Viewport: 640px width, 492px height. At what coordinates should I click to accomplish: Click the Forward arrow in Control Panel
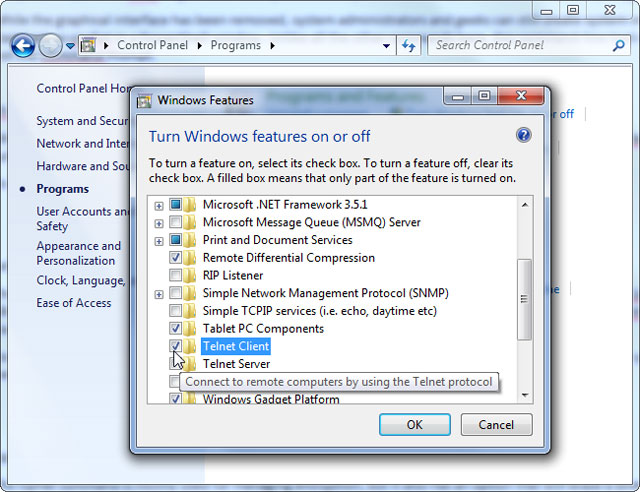point(50,45)
